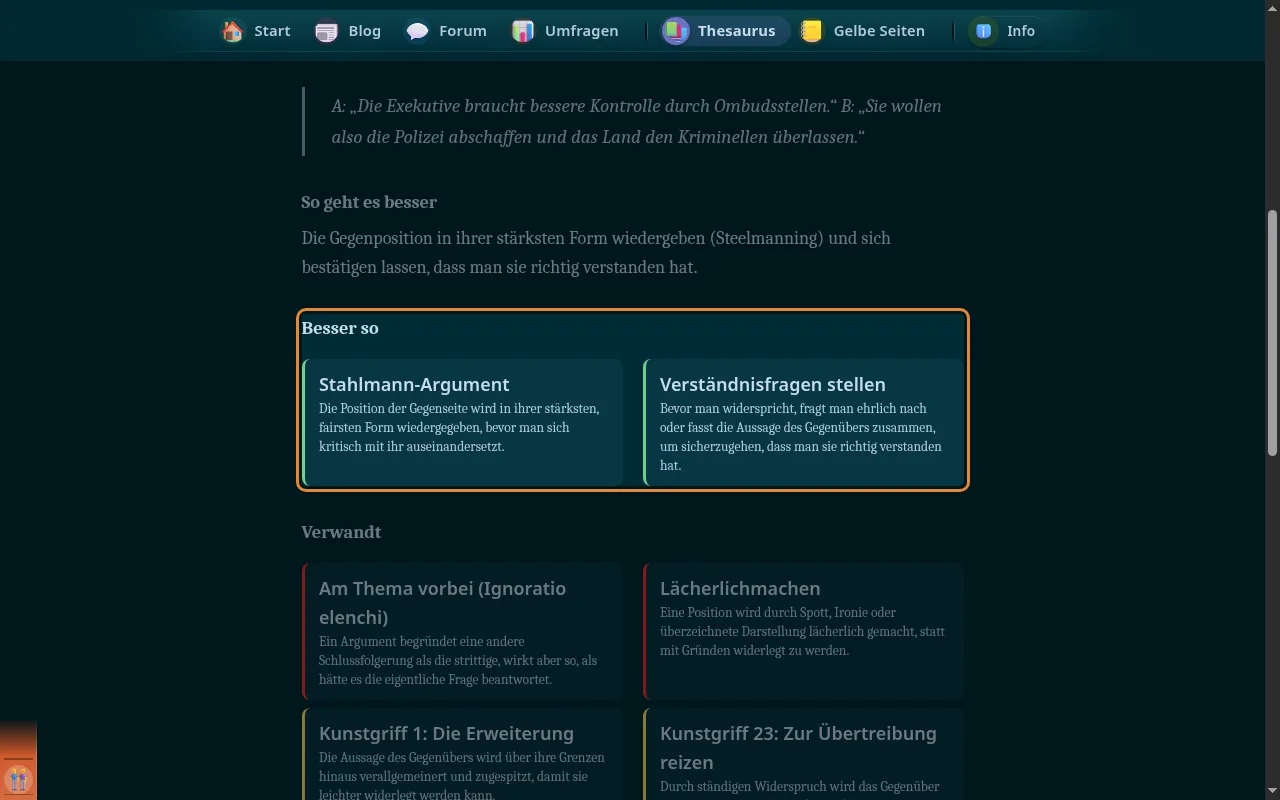Go to the Forum section
This screenshot has width=1280, height=800.
[x=446, y=31]
